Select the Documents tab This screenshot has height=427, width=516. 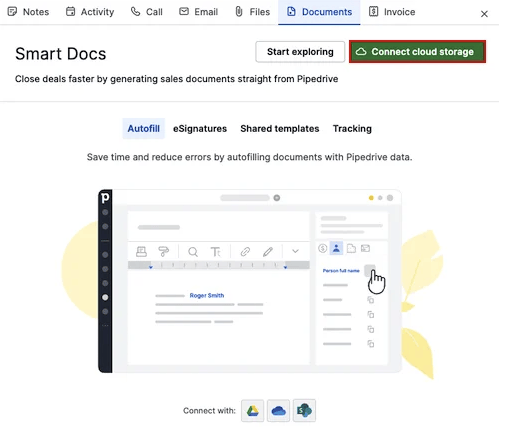tap(319, 12)
